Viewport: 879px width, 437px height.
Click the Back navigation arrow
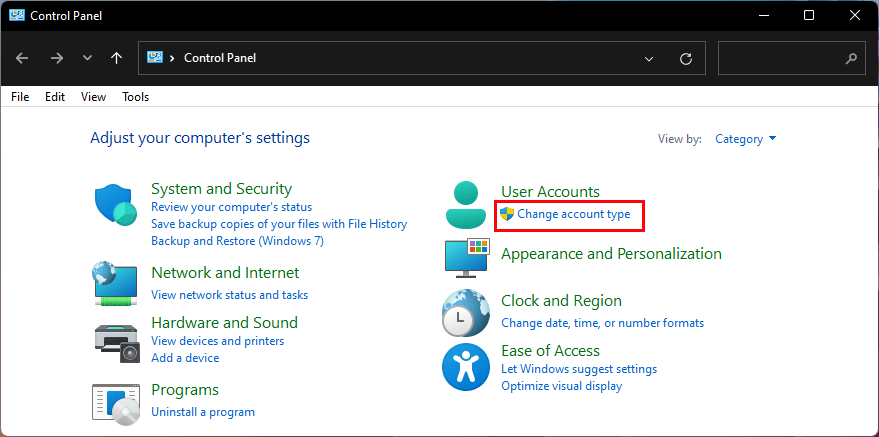(22, 58)
